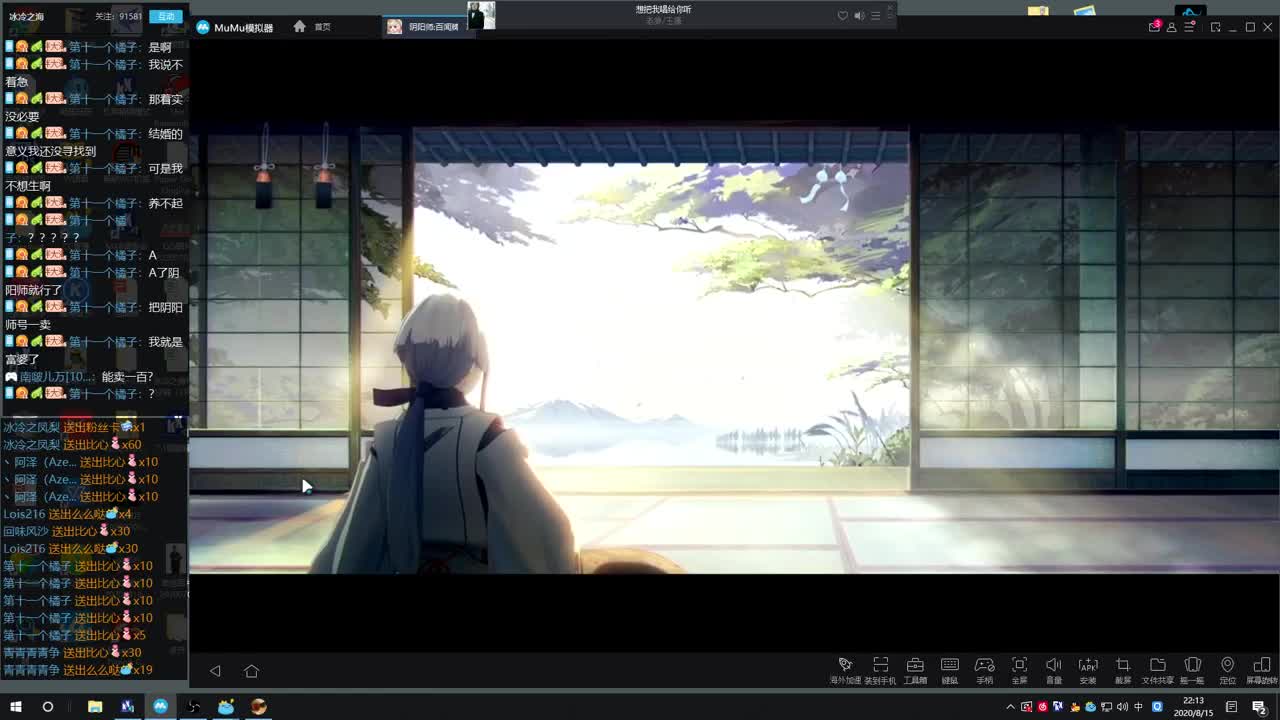The height and width of the screenshot is (720, 1280).
Task: Open the clock showing 22:13
Action: pyautogui.click(x=1193, y=706)
